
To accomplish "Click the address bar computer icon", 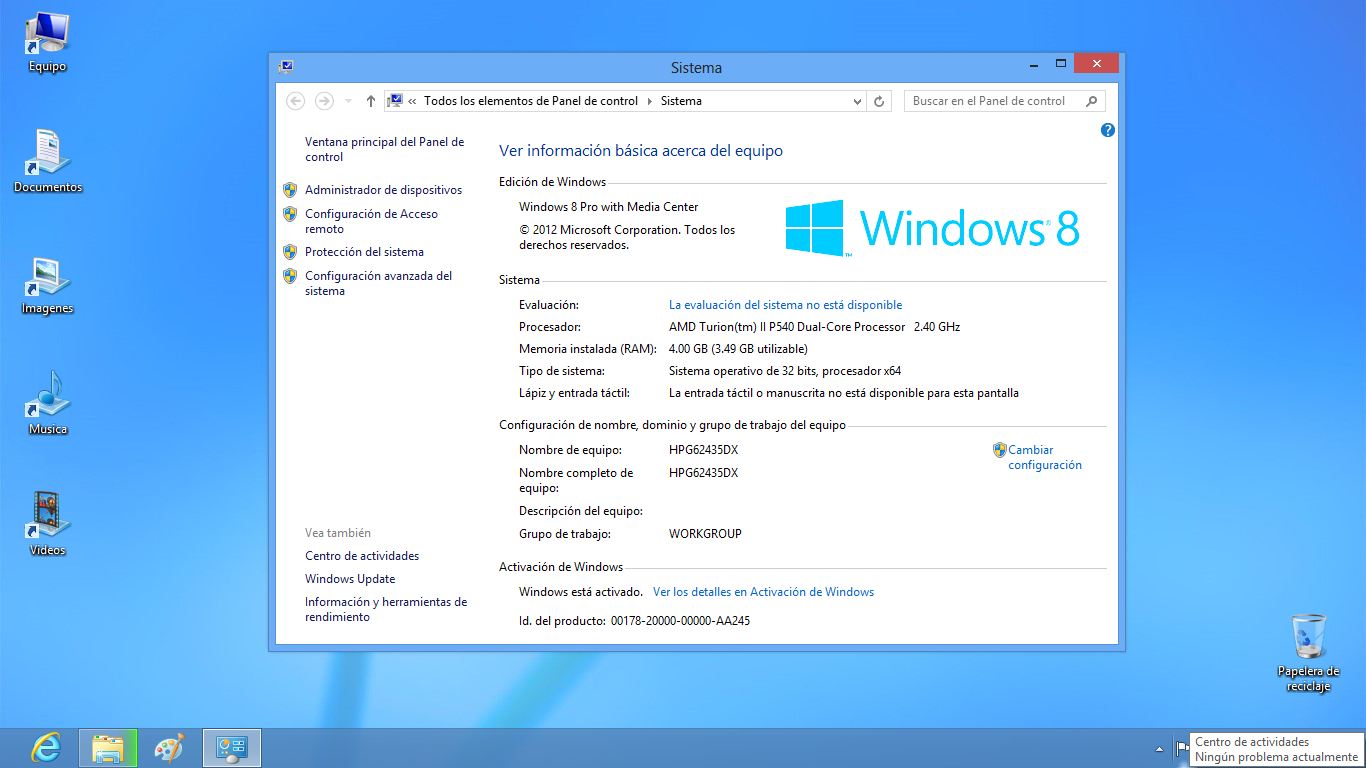I will (395, 101).
